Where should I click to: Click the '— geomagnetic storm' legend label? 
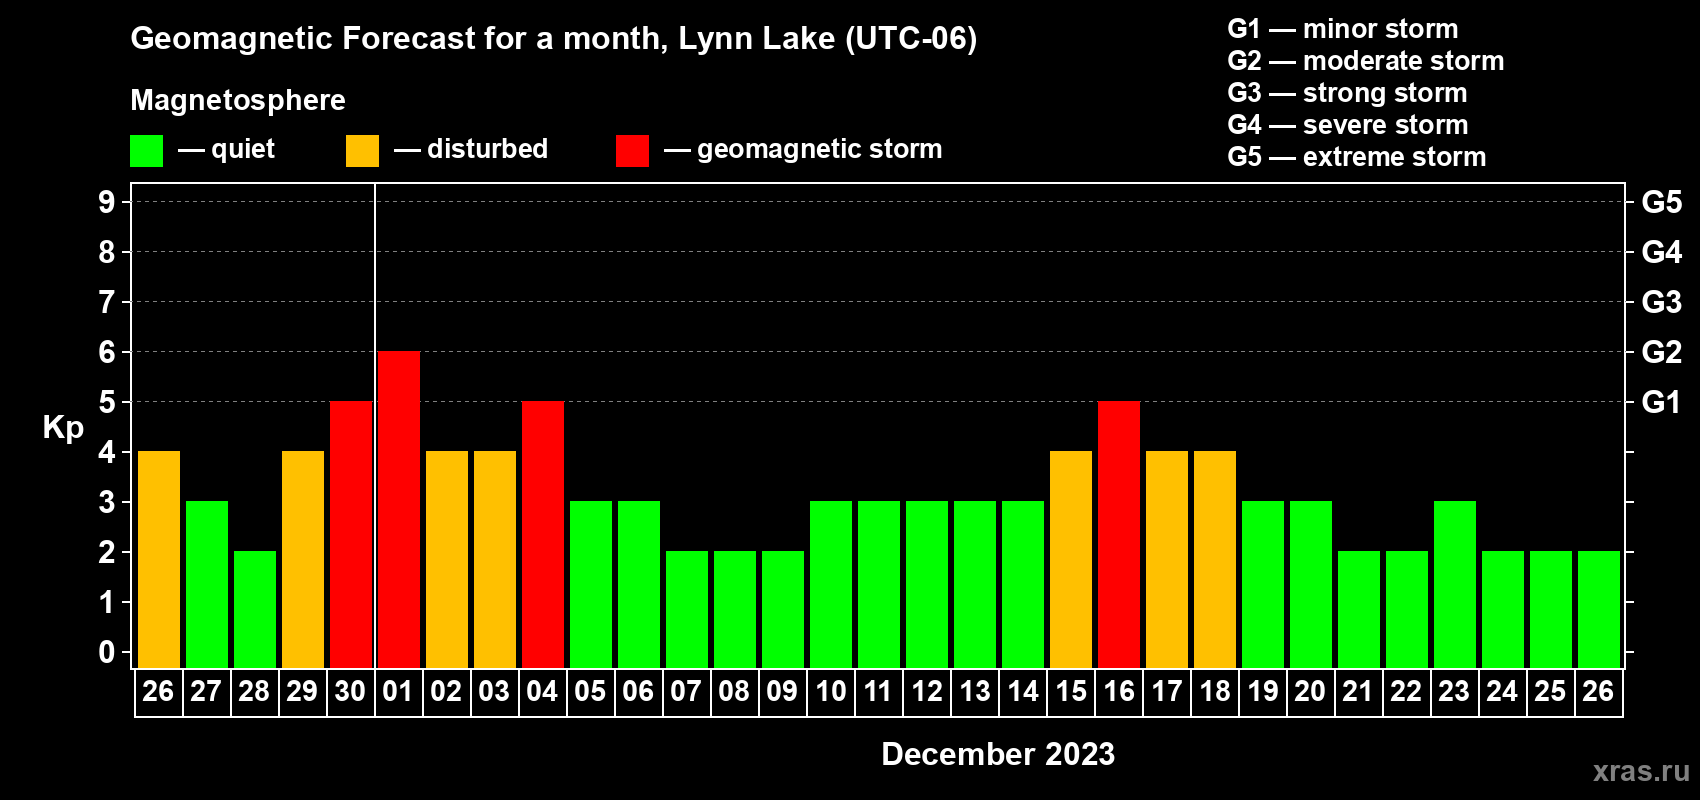pyautogui.click(x=803, y=149)
